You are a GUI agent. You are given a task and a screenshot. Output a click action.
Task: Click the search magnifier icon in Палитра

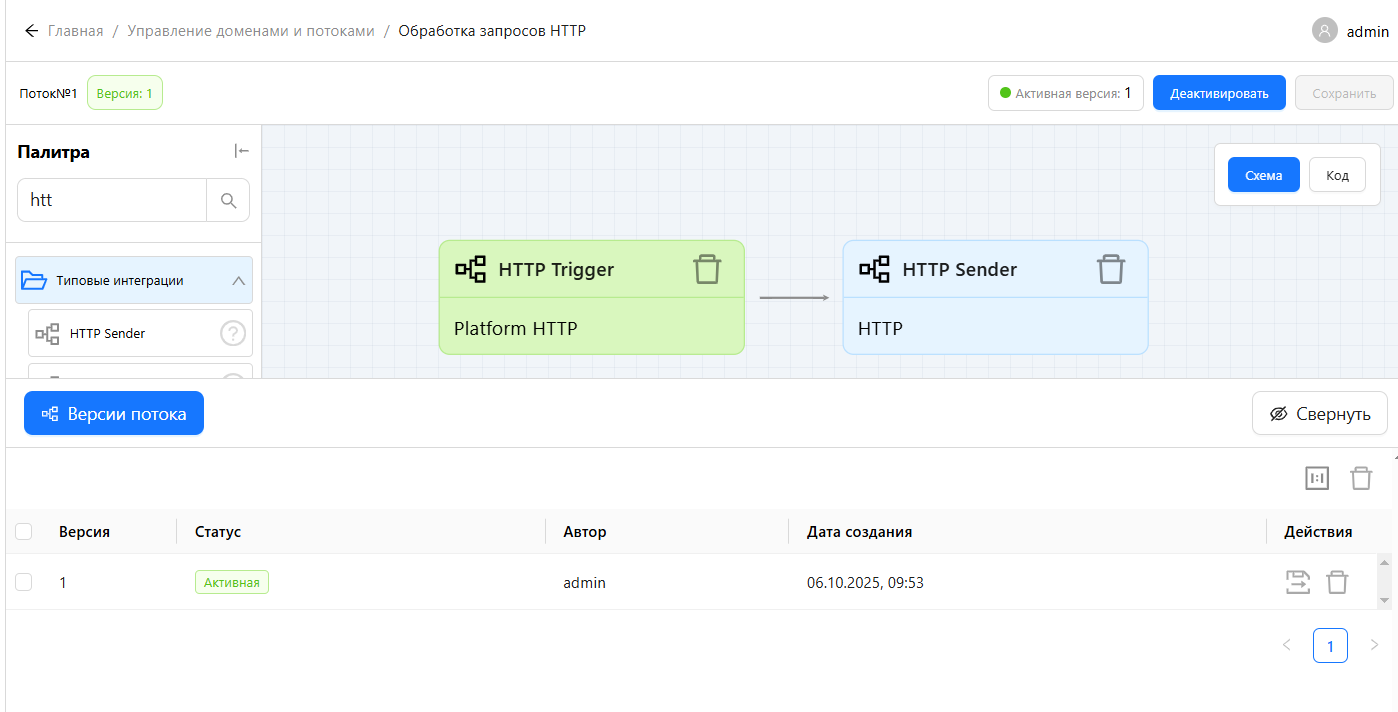(x=228, y=200)
